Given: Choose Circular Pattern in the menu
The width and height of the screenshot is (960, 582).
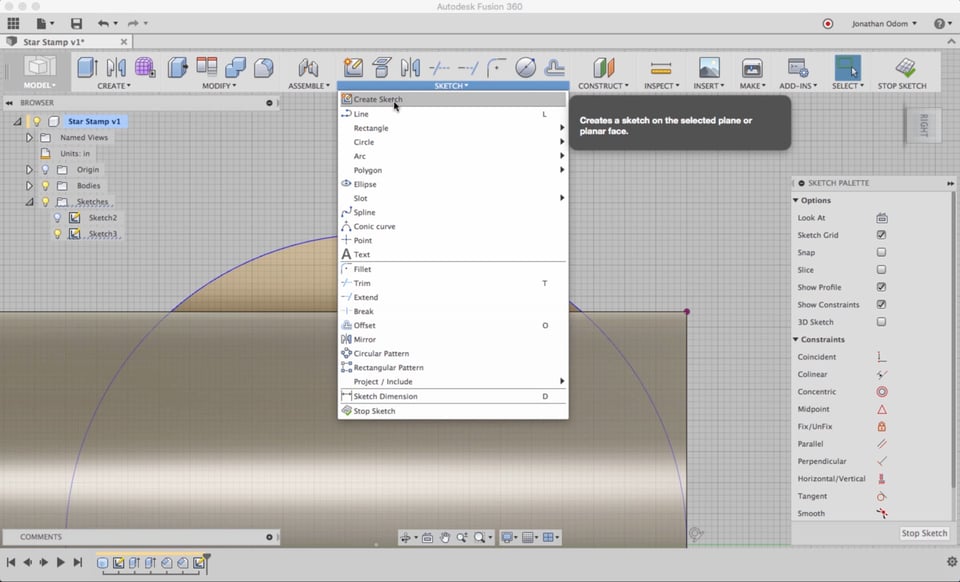Looking at the screenshot, I should tap(453, 354).
